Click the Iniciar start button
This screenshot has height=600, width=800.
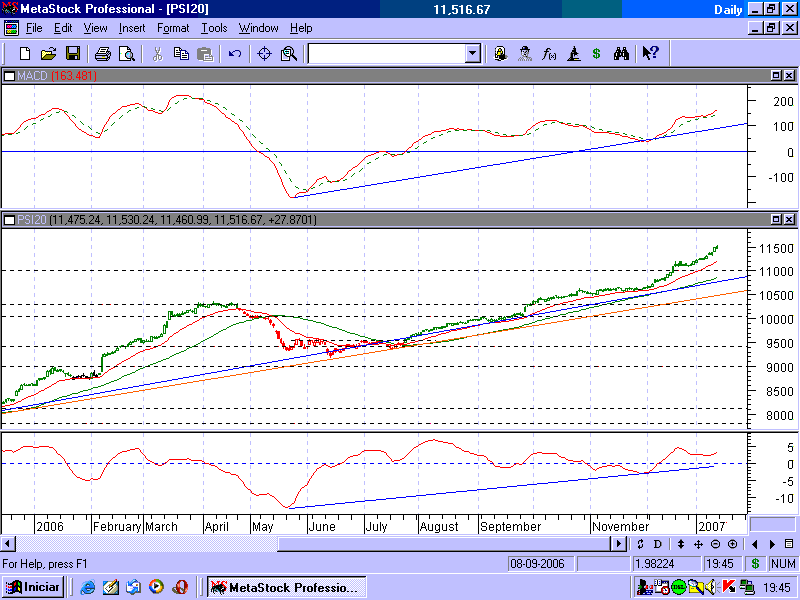click(33, 587)
